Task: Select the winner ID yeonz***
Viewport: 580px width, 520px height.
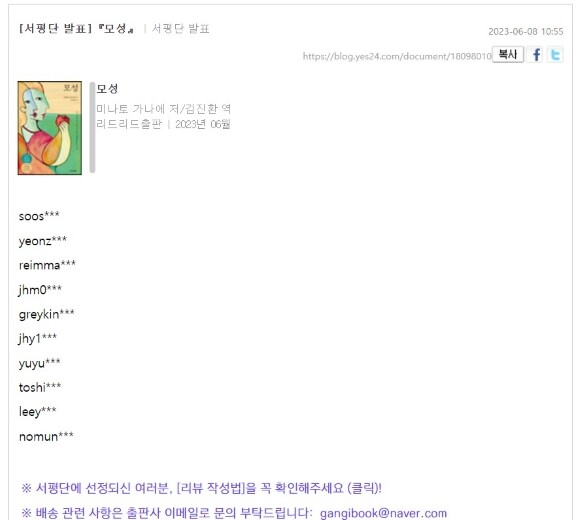Action: click(x=43, y=241)
